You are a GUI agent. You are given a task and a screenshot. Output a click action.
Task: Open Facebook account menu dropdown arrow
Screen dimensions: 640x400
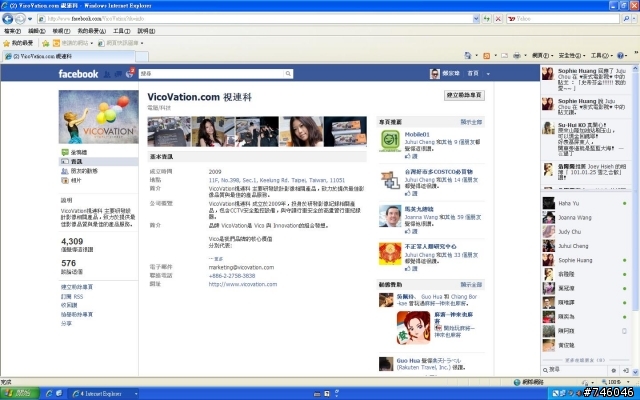tap(488, 74)
